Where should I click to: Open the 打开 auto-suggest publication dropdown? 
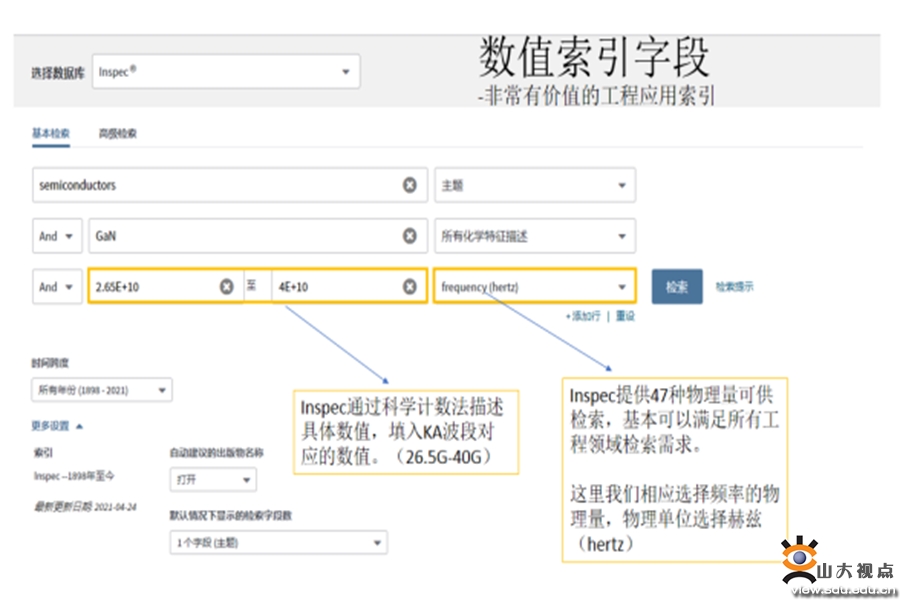pos(213,479)
